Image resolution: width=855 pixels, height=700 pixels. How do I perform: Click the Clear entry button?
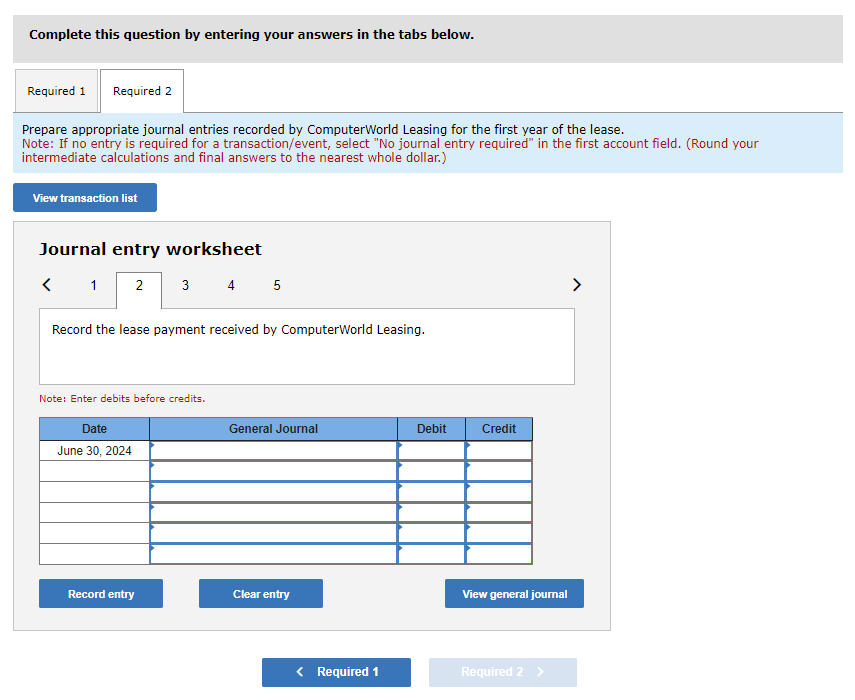tap(261, 594)
